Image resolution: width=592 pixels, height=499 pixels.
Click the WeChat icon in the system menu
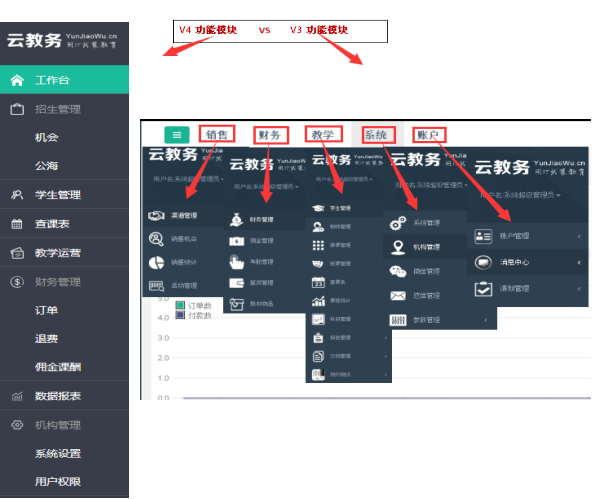tap(398, 271)
